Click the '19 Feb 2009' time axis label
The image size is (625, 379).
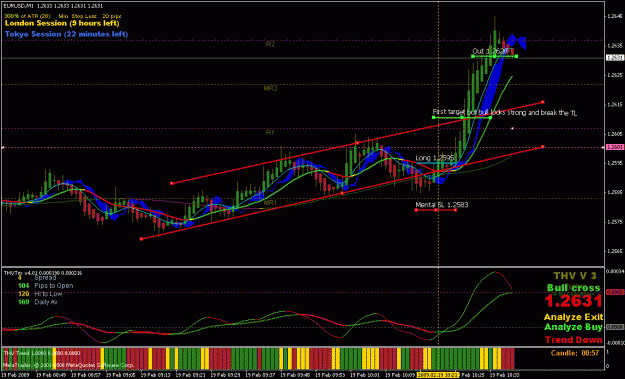[x=15, y=375]
